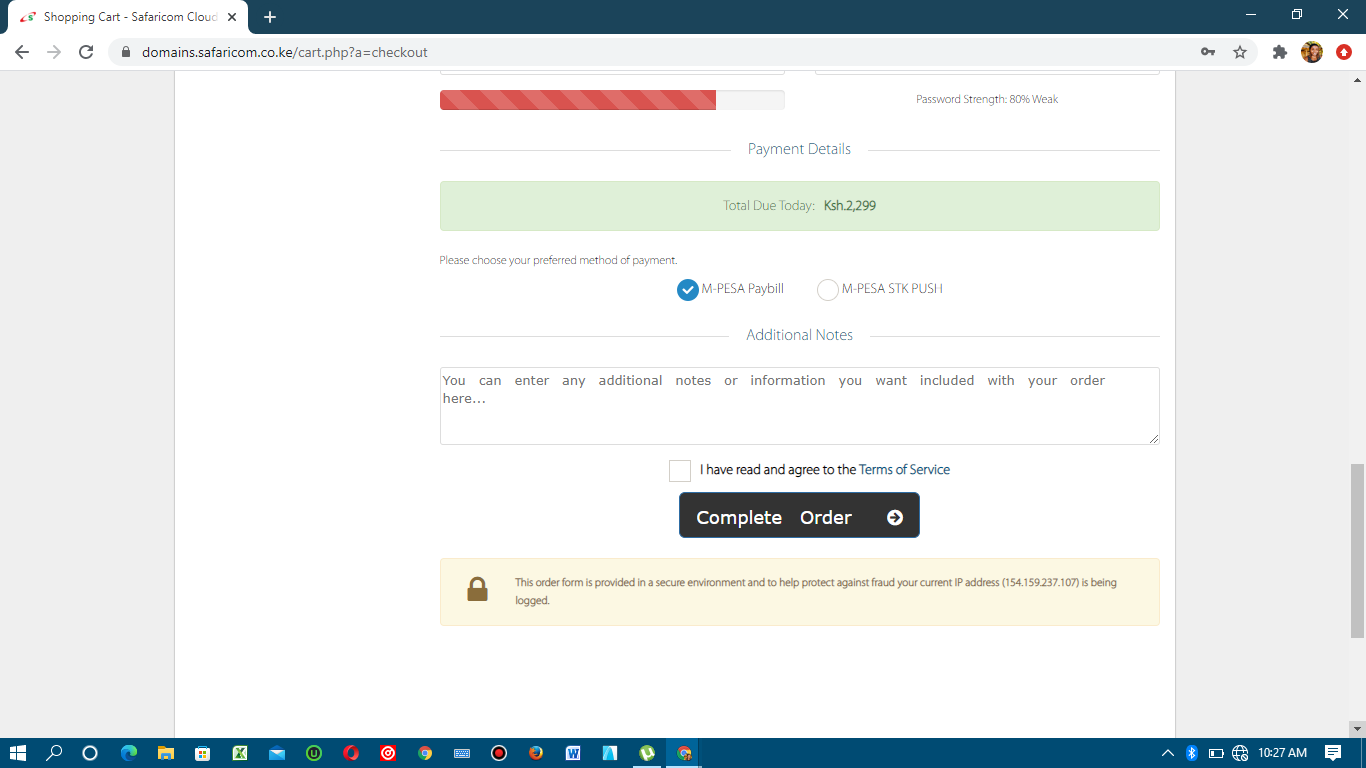Tick the agree to Terms of Service checkbox
This screenshot has height=768, width=1366.
[680, 470]
